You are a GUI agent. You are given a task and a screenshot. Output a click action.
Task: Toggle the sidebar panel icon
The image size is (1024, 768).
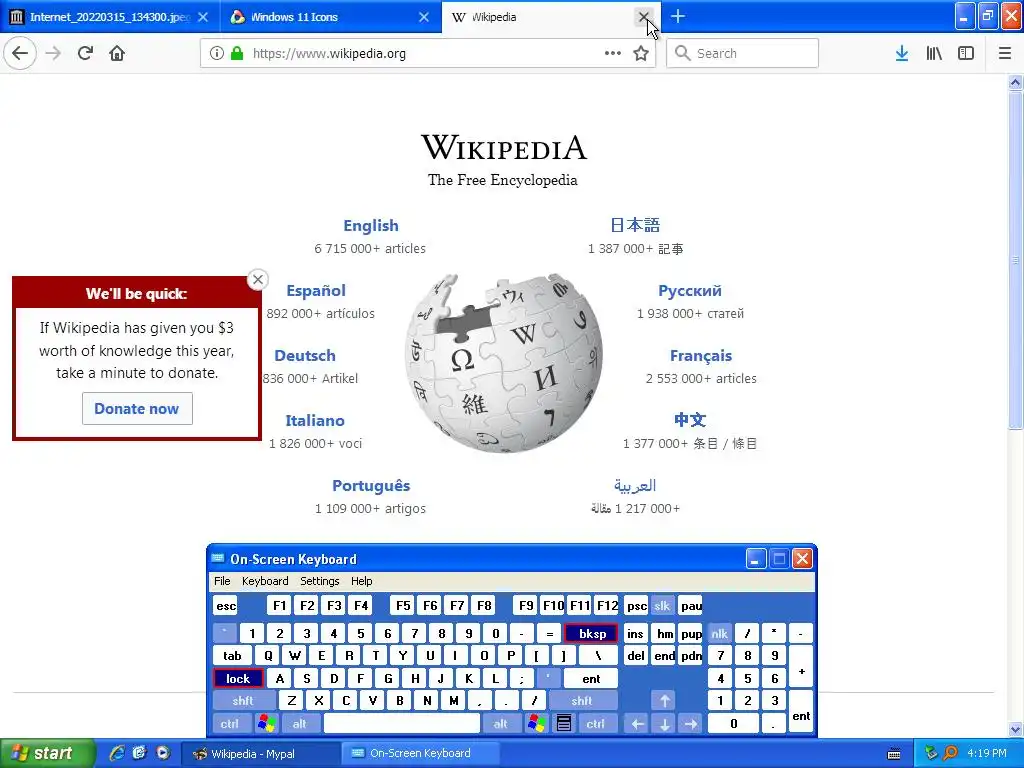[x=966, y=53]
